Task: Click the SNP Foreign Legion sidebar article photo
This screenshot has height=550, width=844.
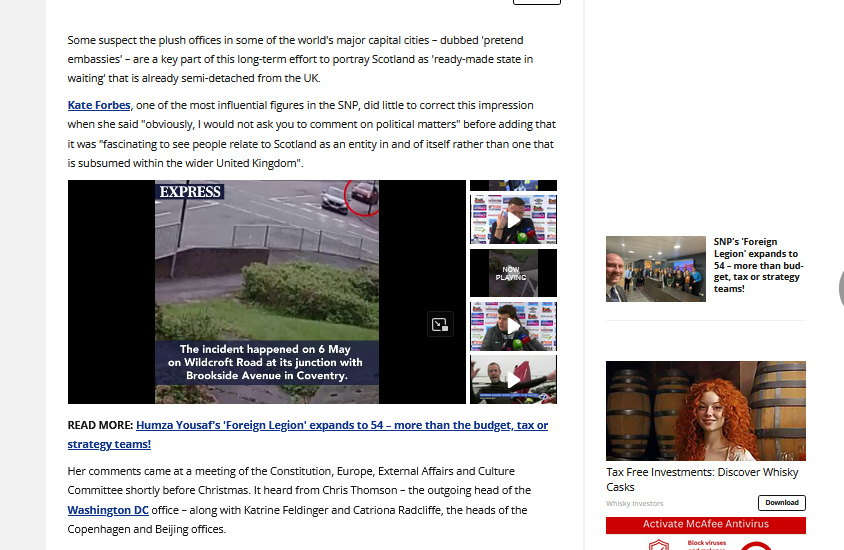Action: pos(656,269)
